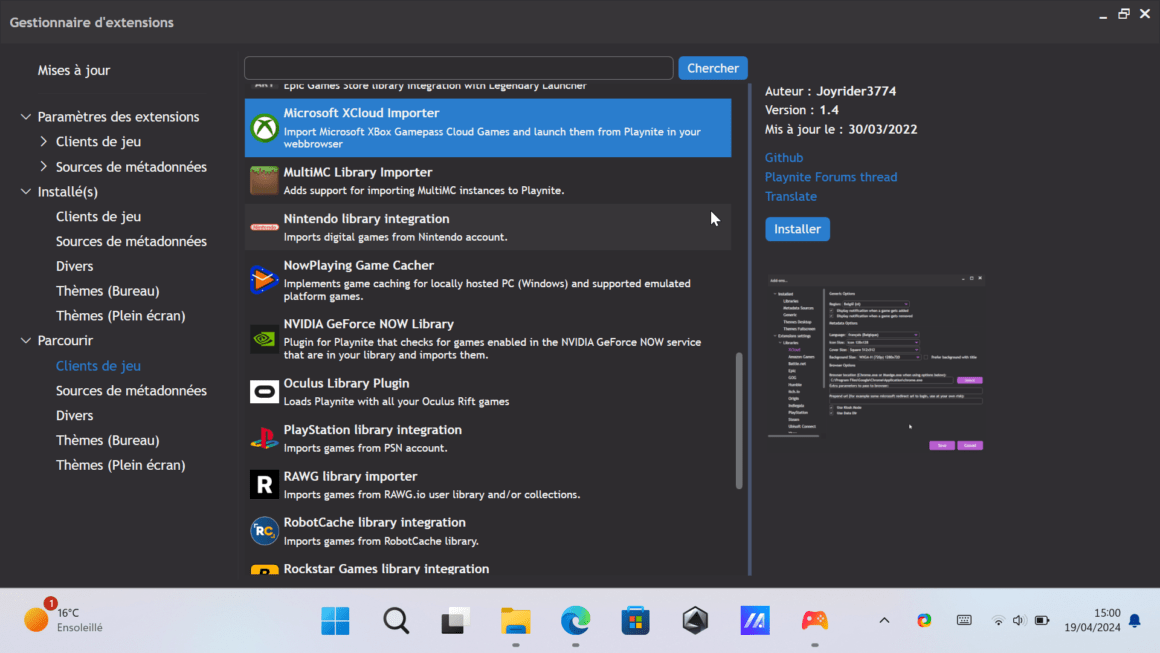Select Thèmes (Bureau) under Parcourir
Viewport: 1160px width, 653px height.
coord(108,440)
